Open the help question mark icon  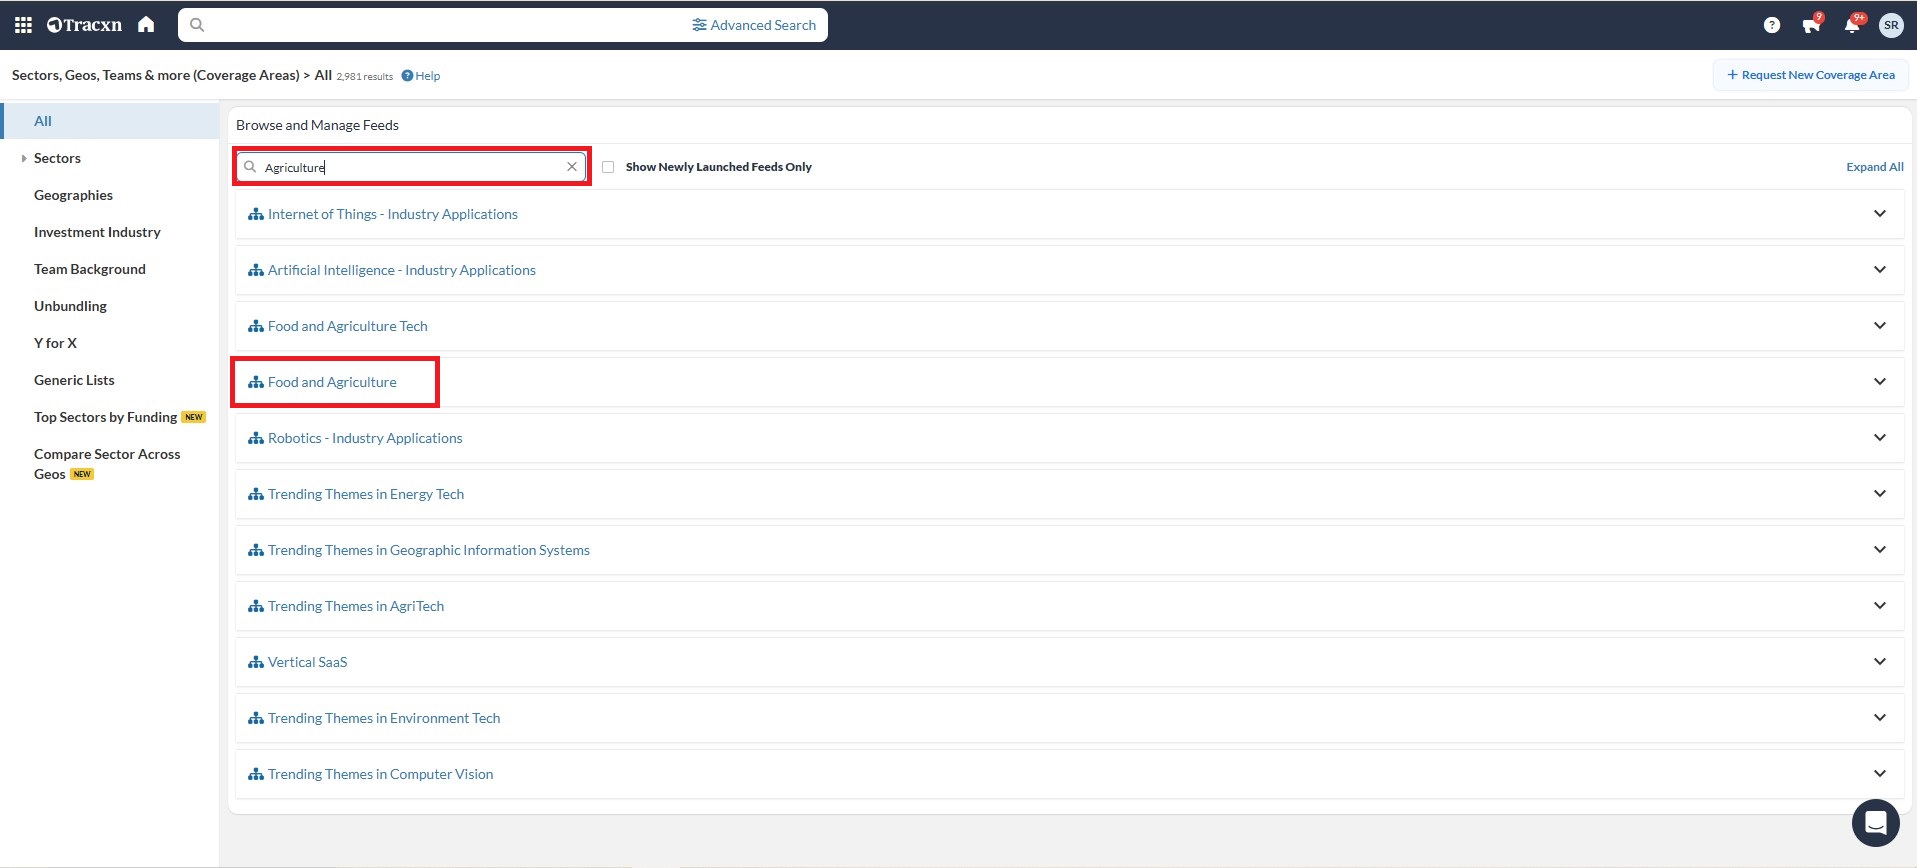(1771, 25)
